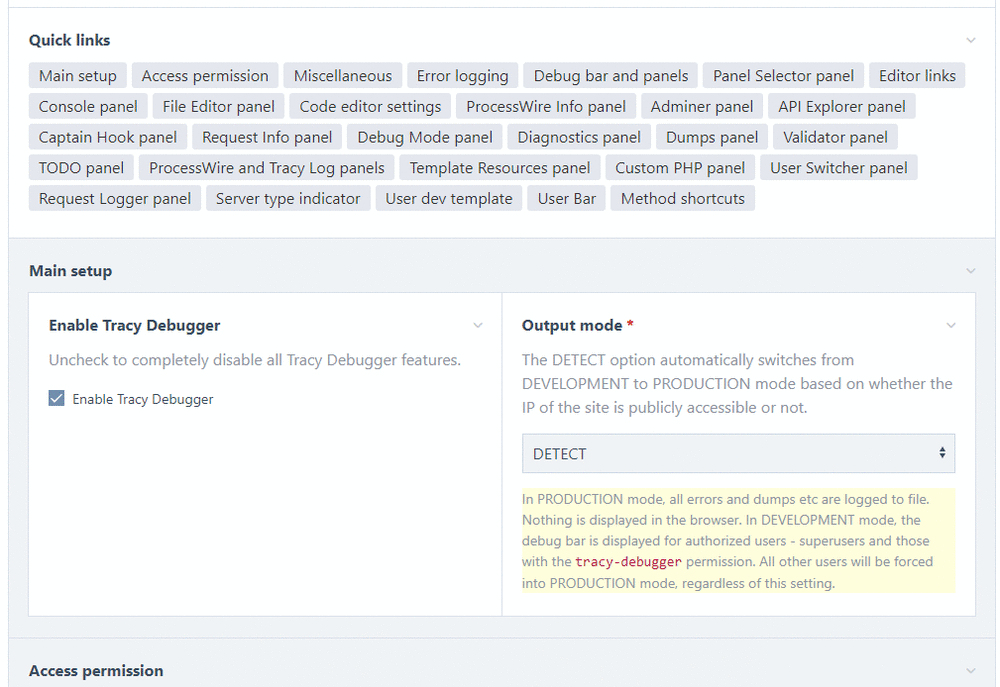The height and width of the screenshot is (687, 1000).
Task: Click the User Switcher panel link
Action: tap(839, 167)
